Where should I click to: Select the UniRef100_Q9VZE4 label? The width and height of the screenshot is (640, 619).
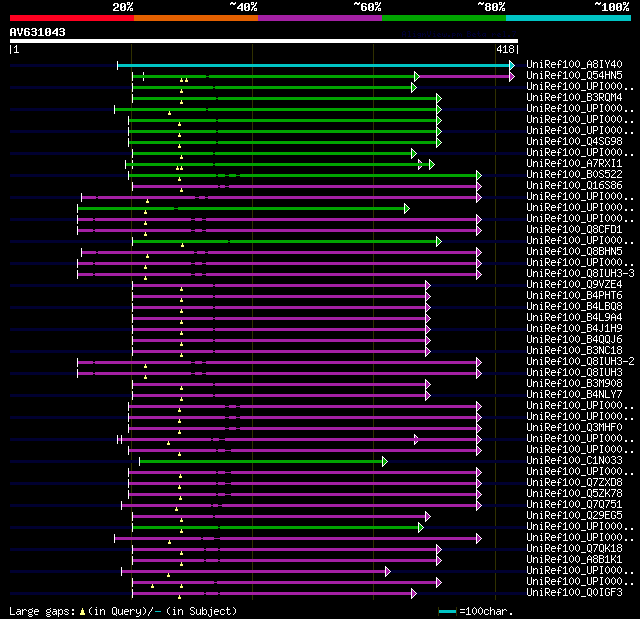pyautogui.click(x=574, y=284)
